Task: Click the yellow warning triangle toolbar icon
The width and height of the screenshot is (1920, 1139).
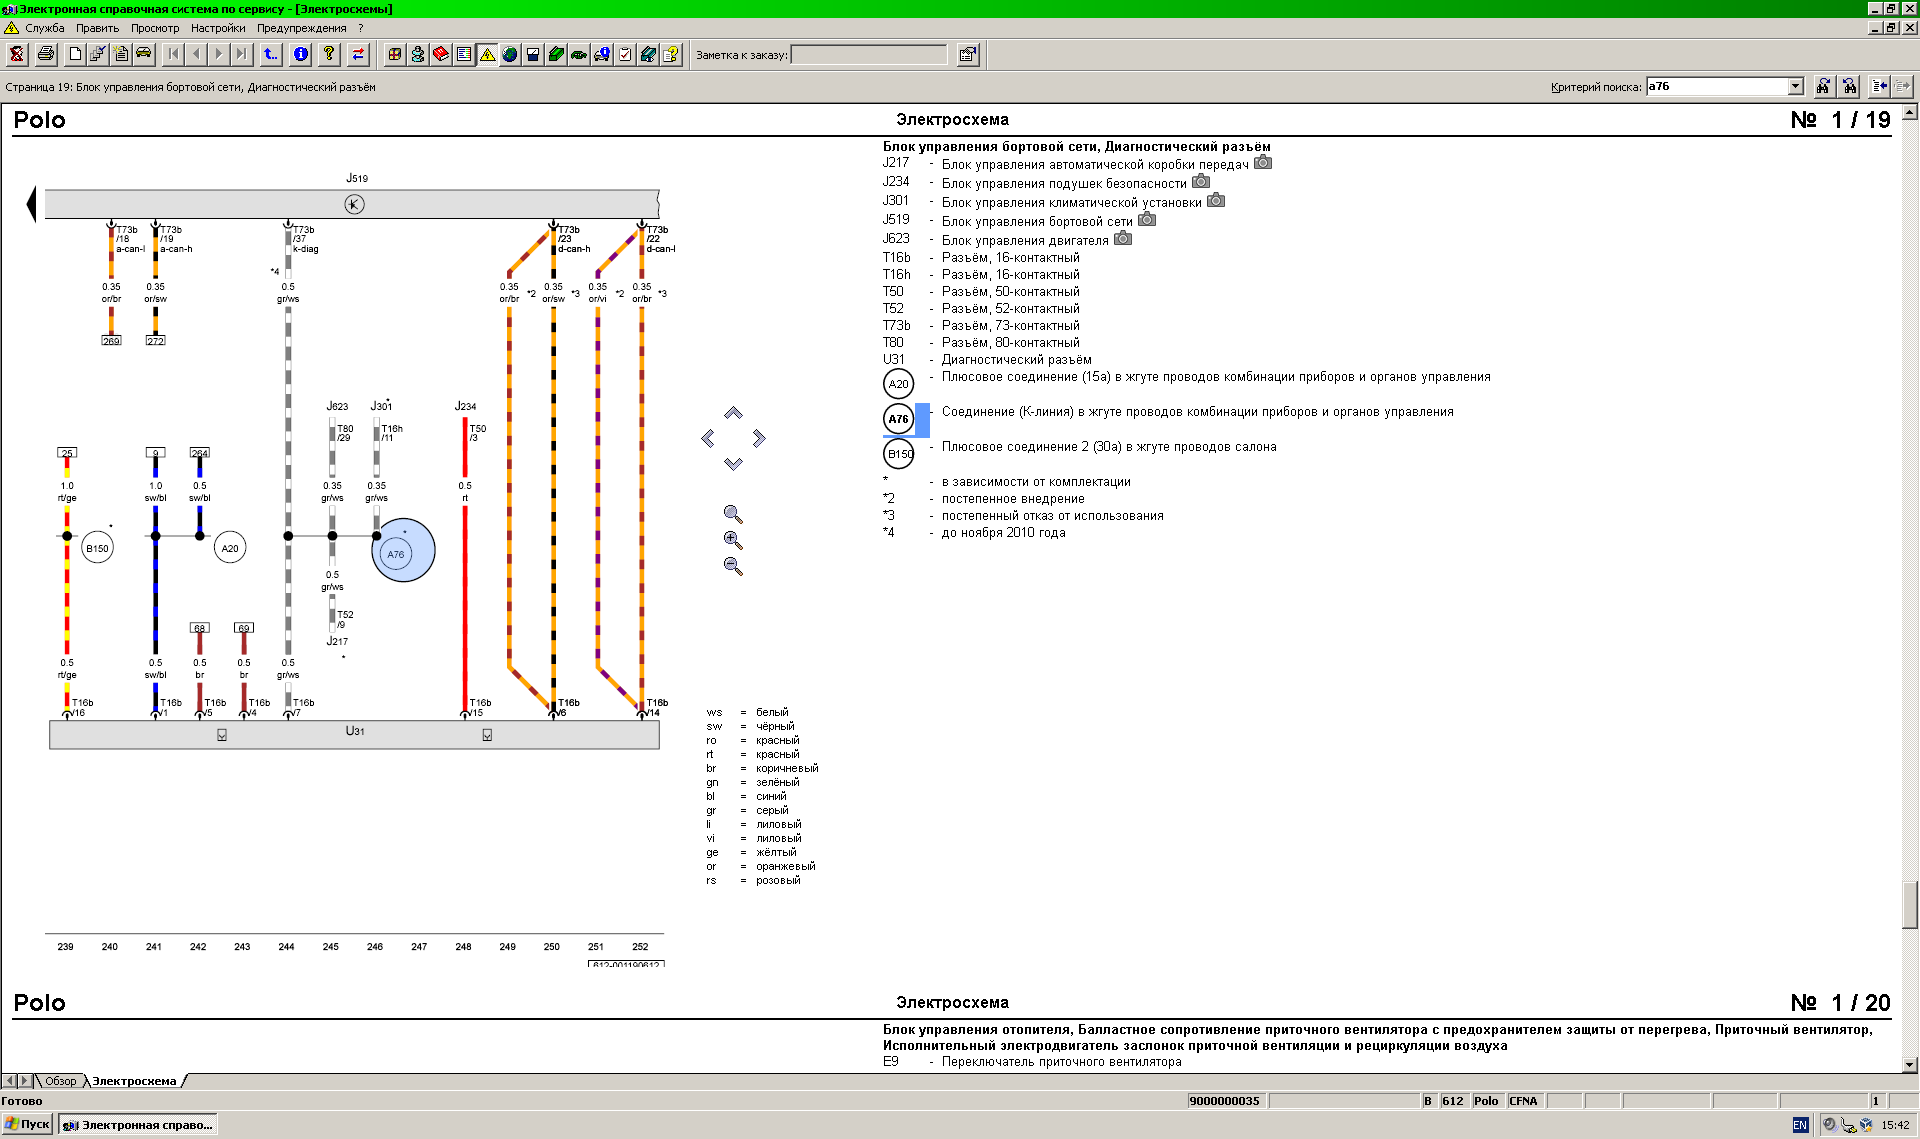Action: pos(487,55)
